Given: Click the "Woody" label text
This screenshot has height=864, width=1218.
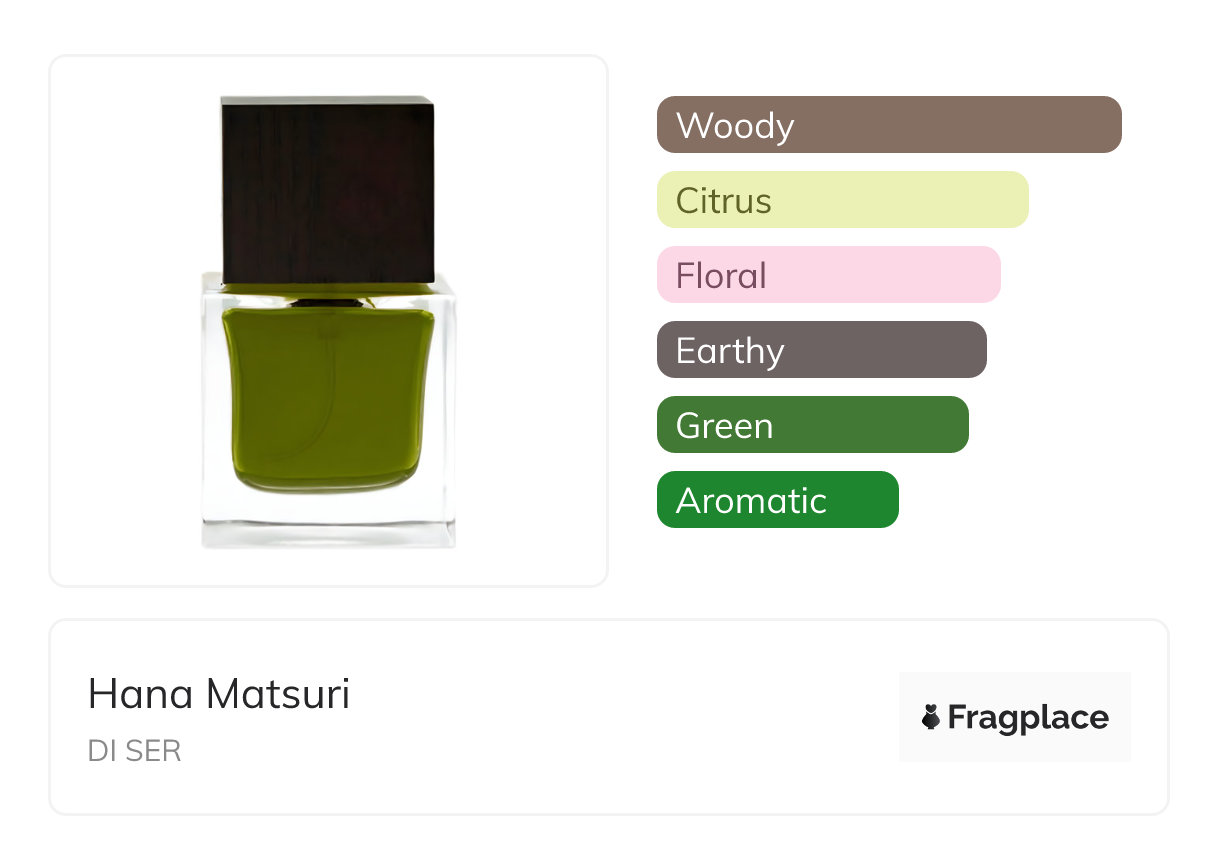Looking at the screenshot, I should [735, 126].
